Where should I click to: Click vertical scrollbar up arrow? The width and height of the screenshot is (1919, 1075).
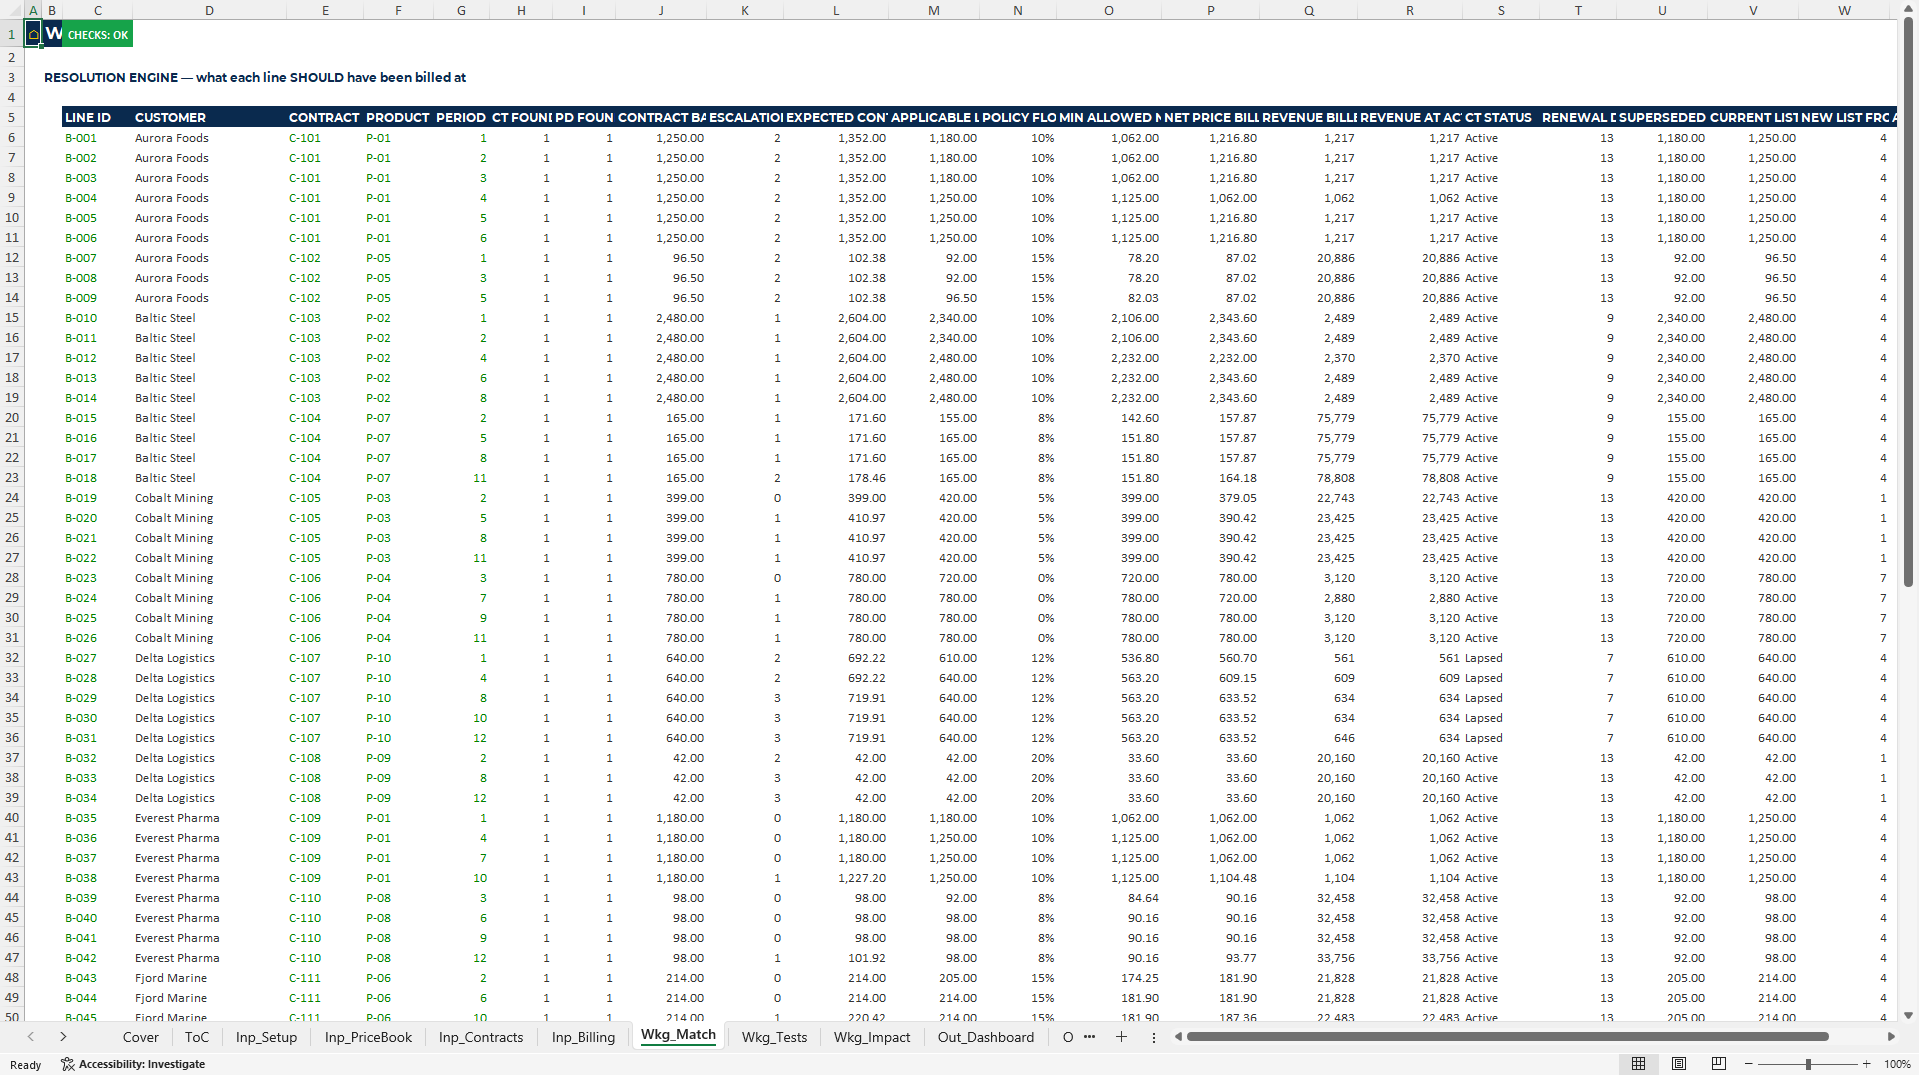(x=1908, y=8)
